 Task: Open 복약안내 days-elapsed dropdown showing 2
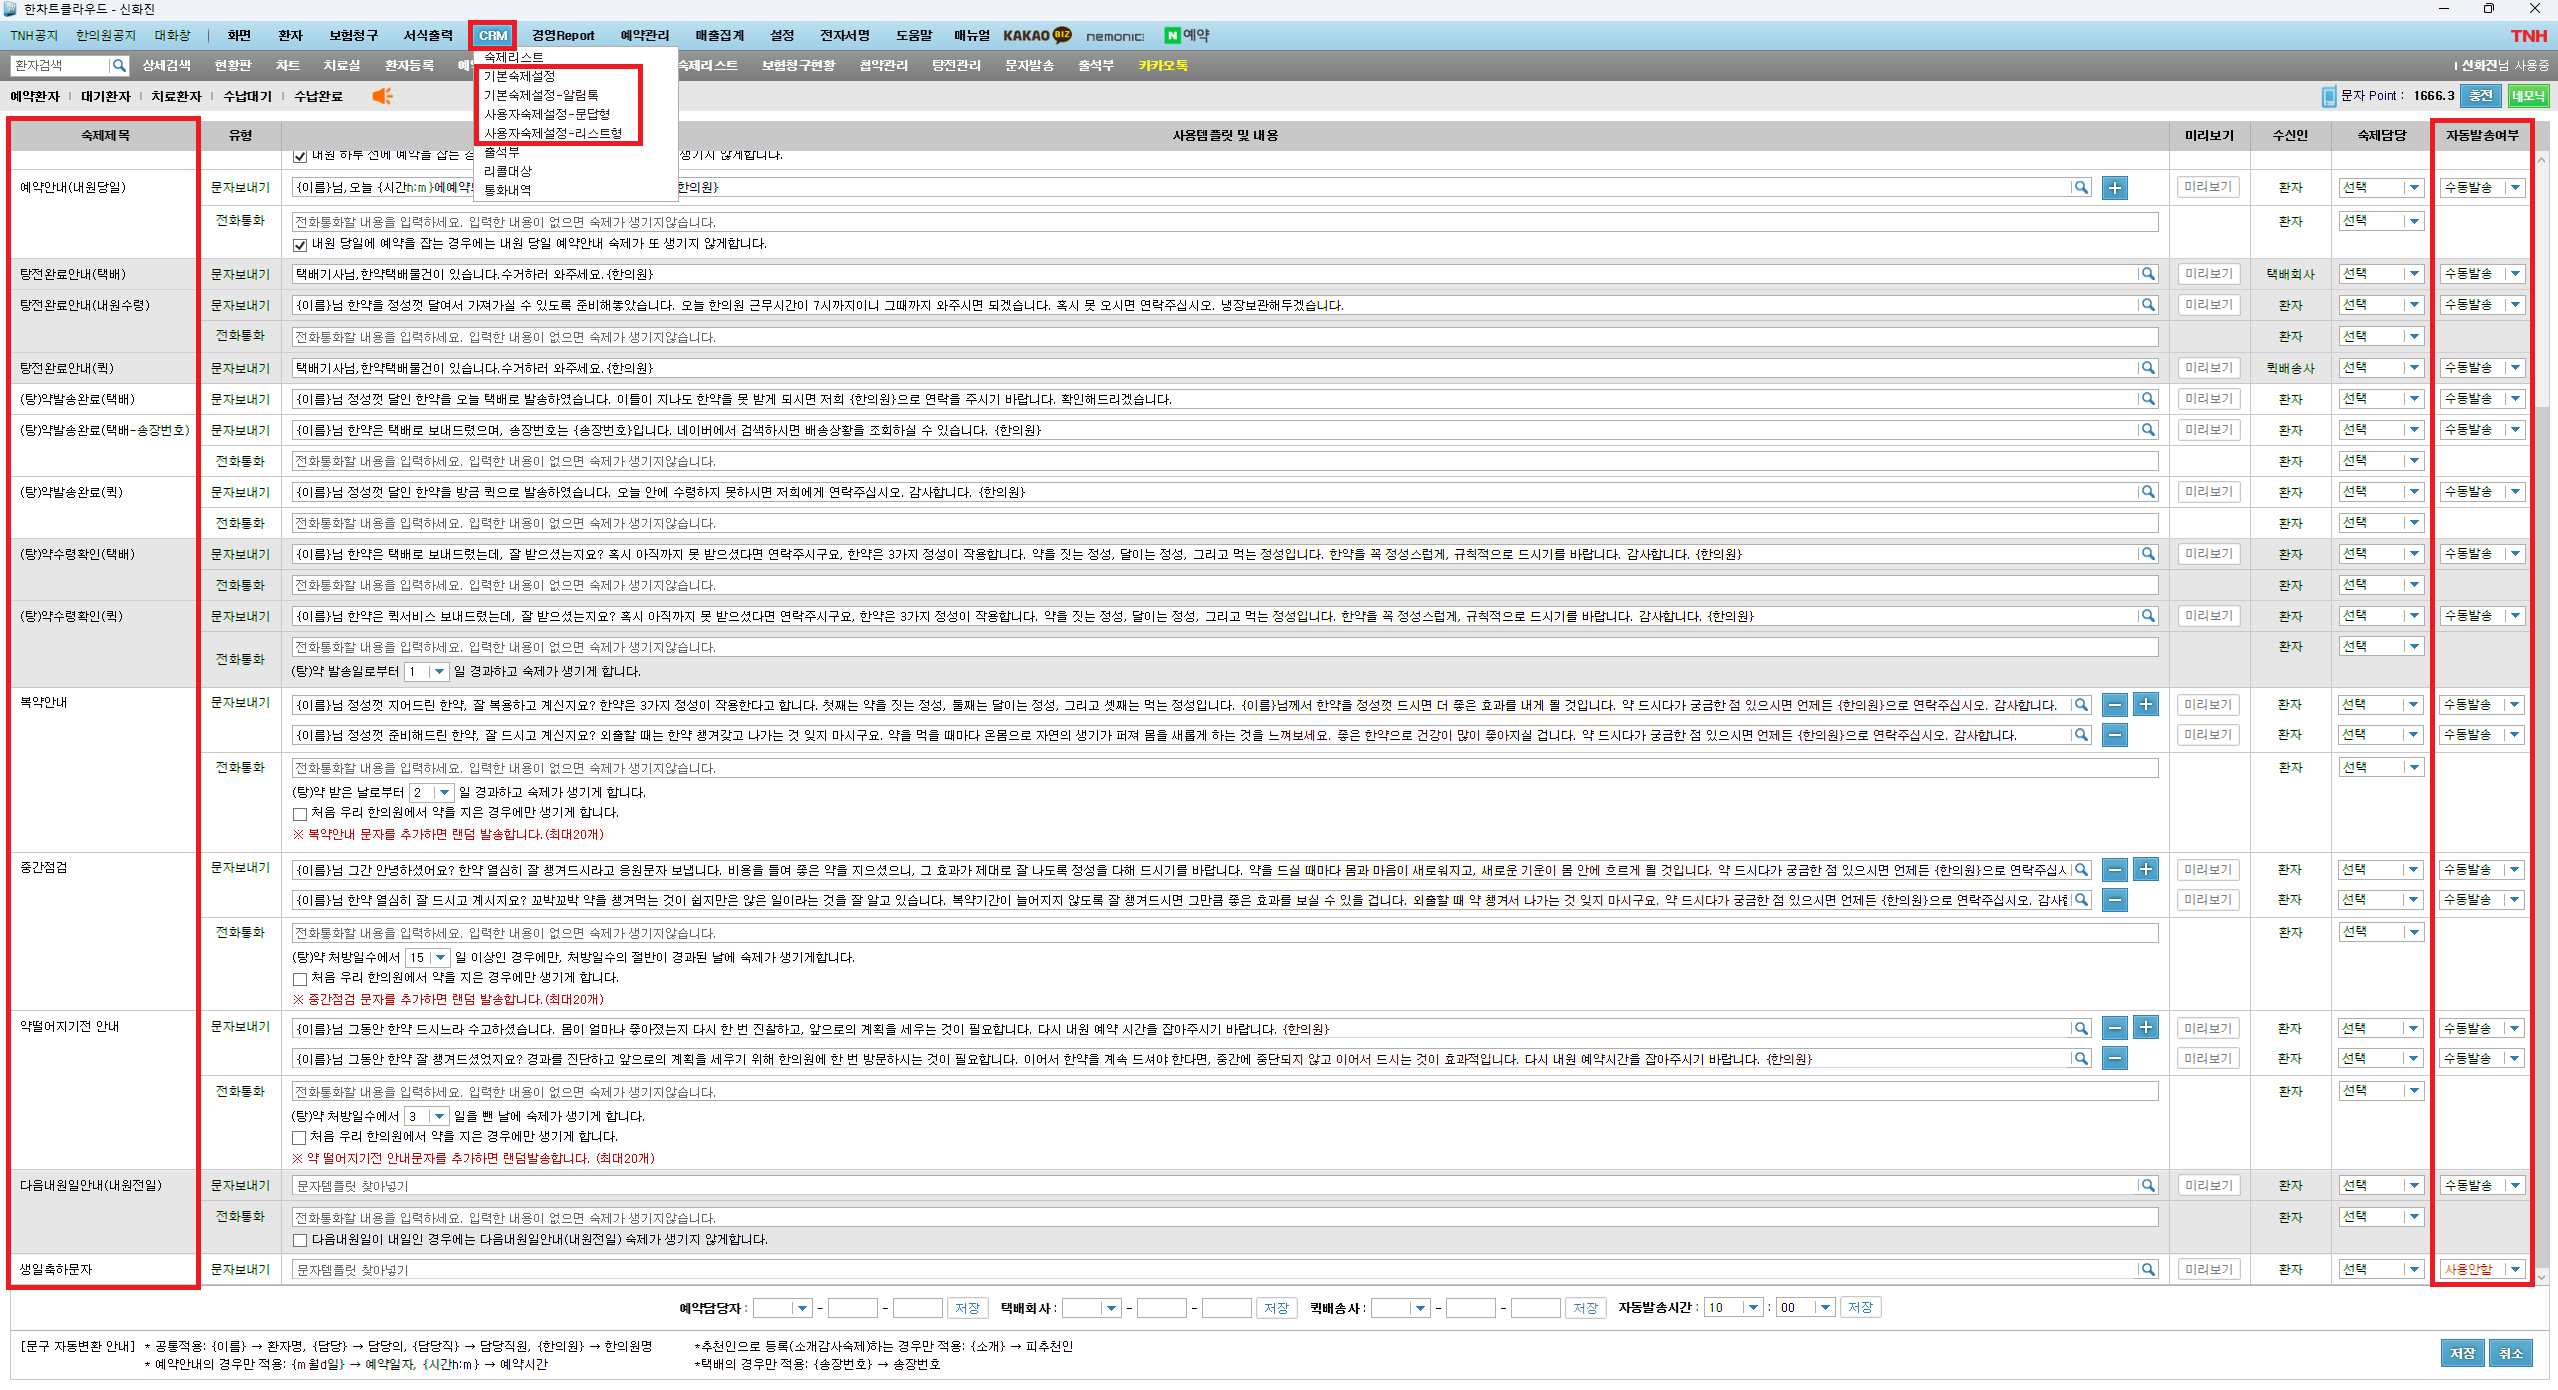431,793
